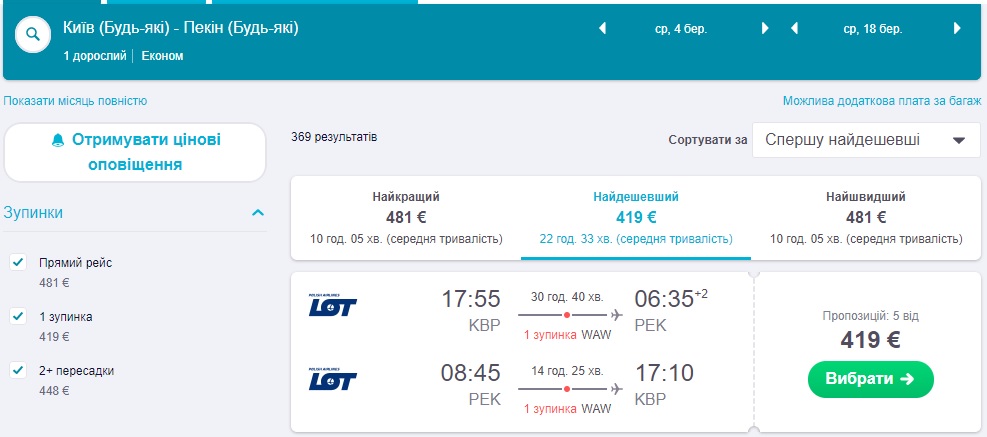
Task: Collapse the Зупинки filter section
Action: (258, 213)
